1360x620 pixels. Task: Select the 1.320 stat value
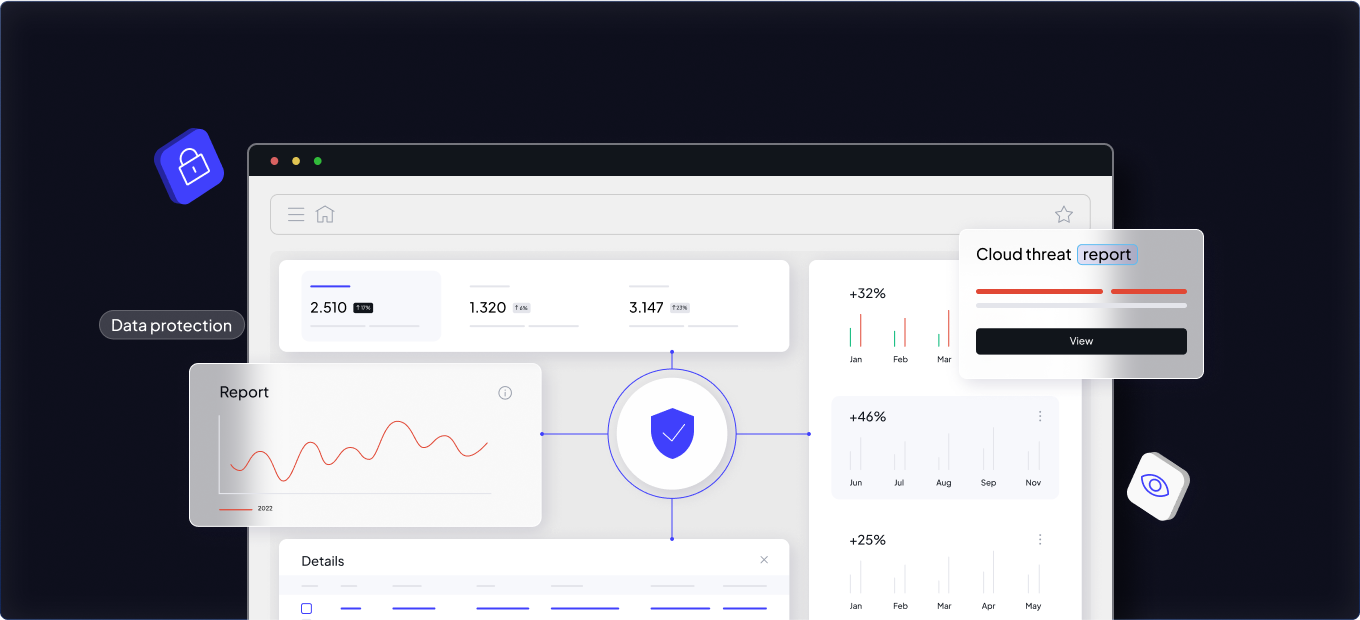[x=488, y=307]
